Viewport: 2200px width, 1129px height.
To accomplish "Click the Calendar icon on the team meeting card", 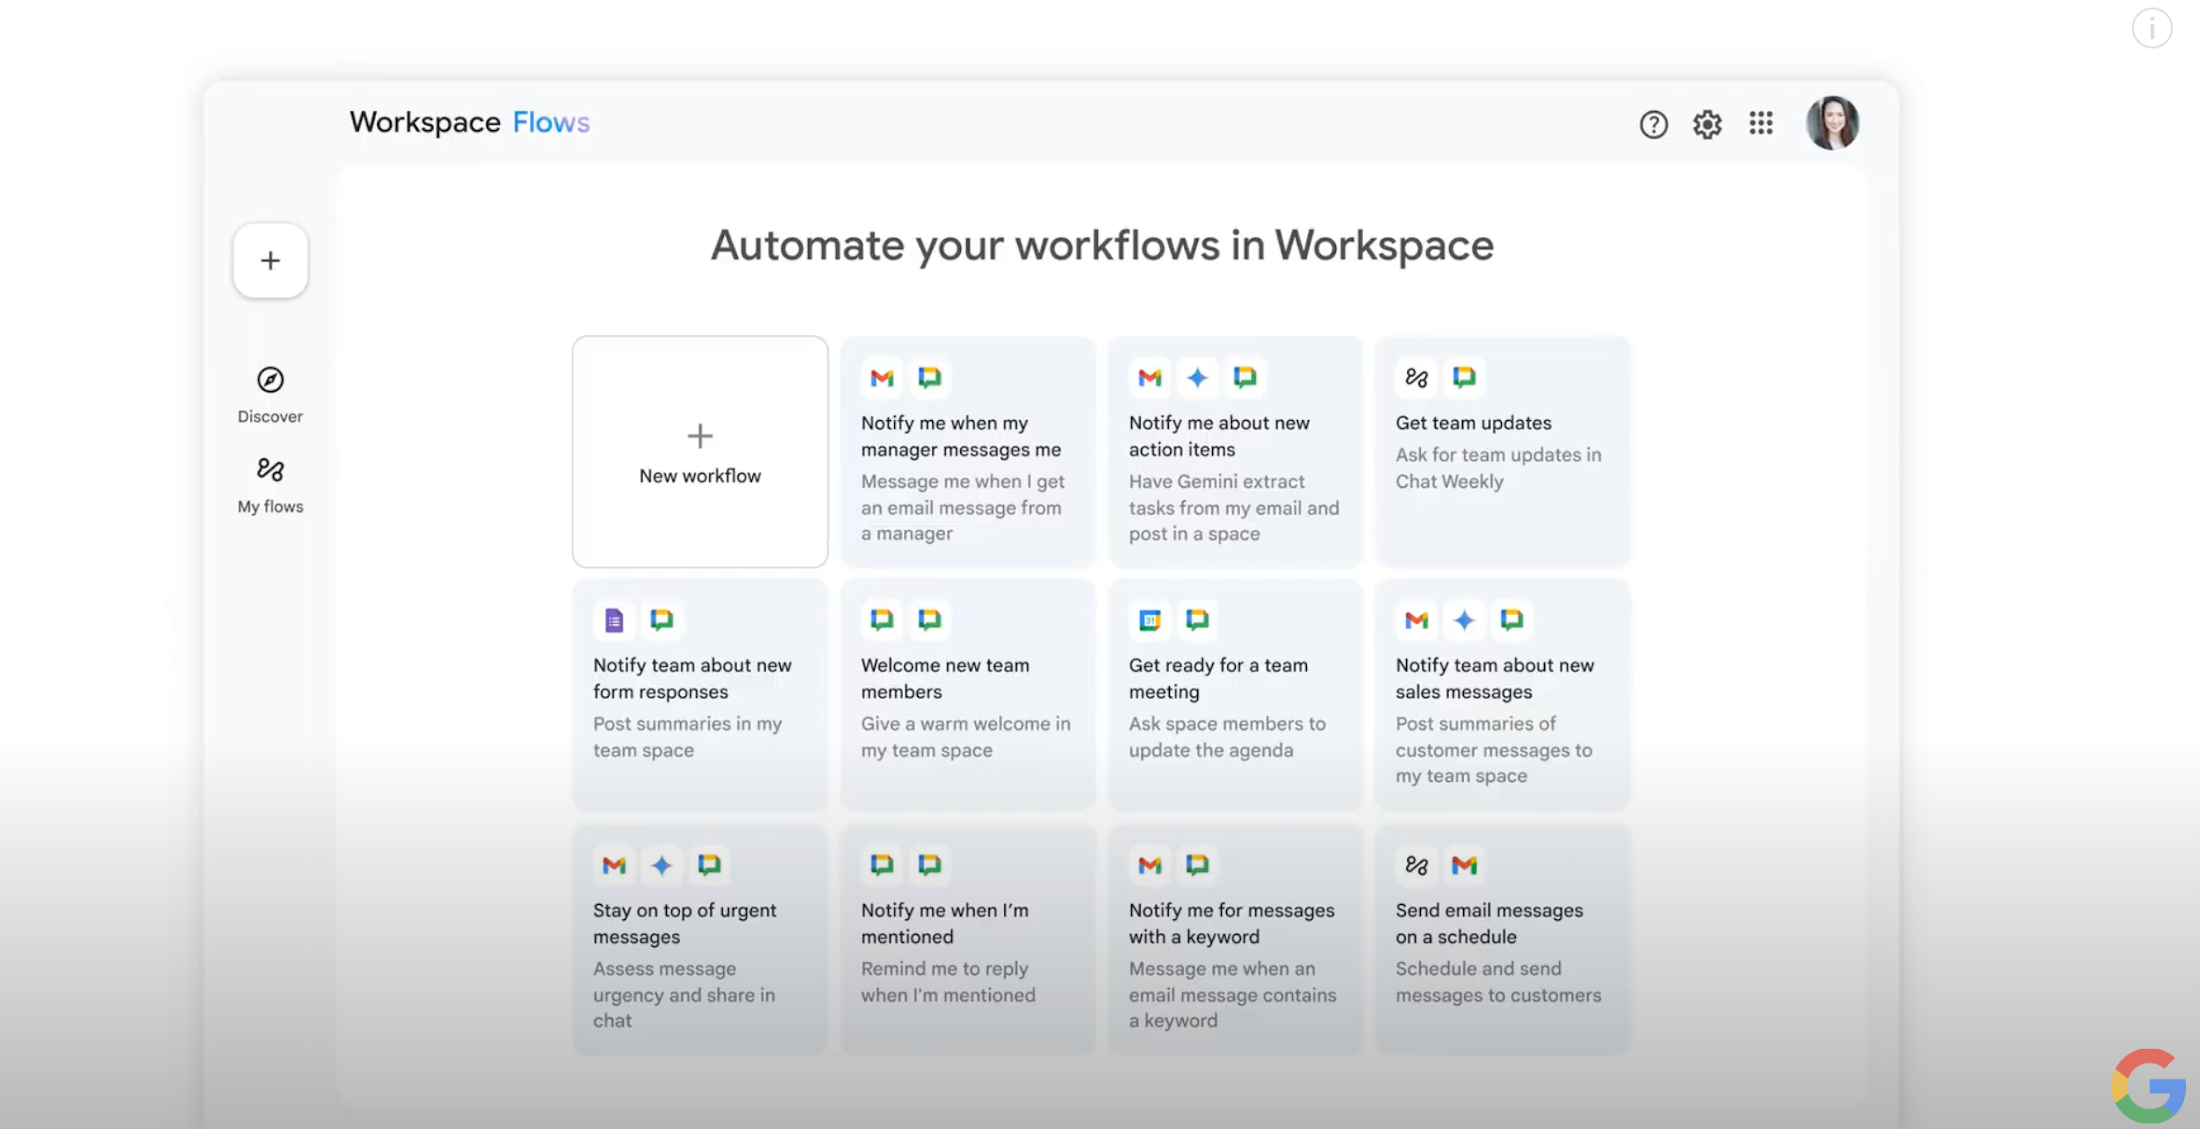I will click(x=1148, y=620).
